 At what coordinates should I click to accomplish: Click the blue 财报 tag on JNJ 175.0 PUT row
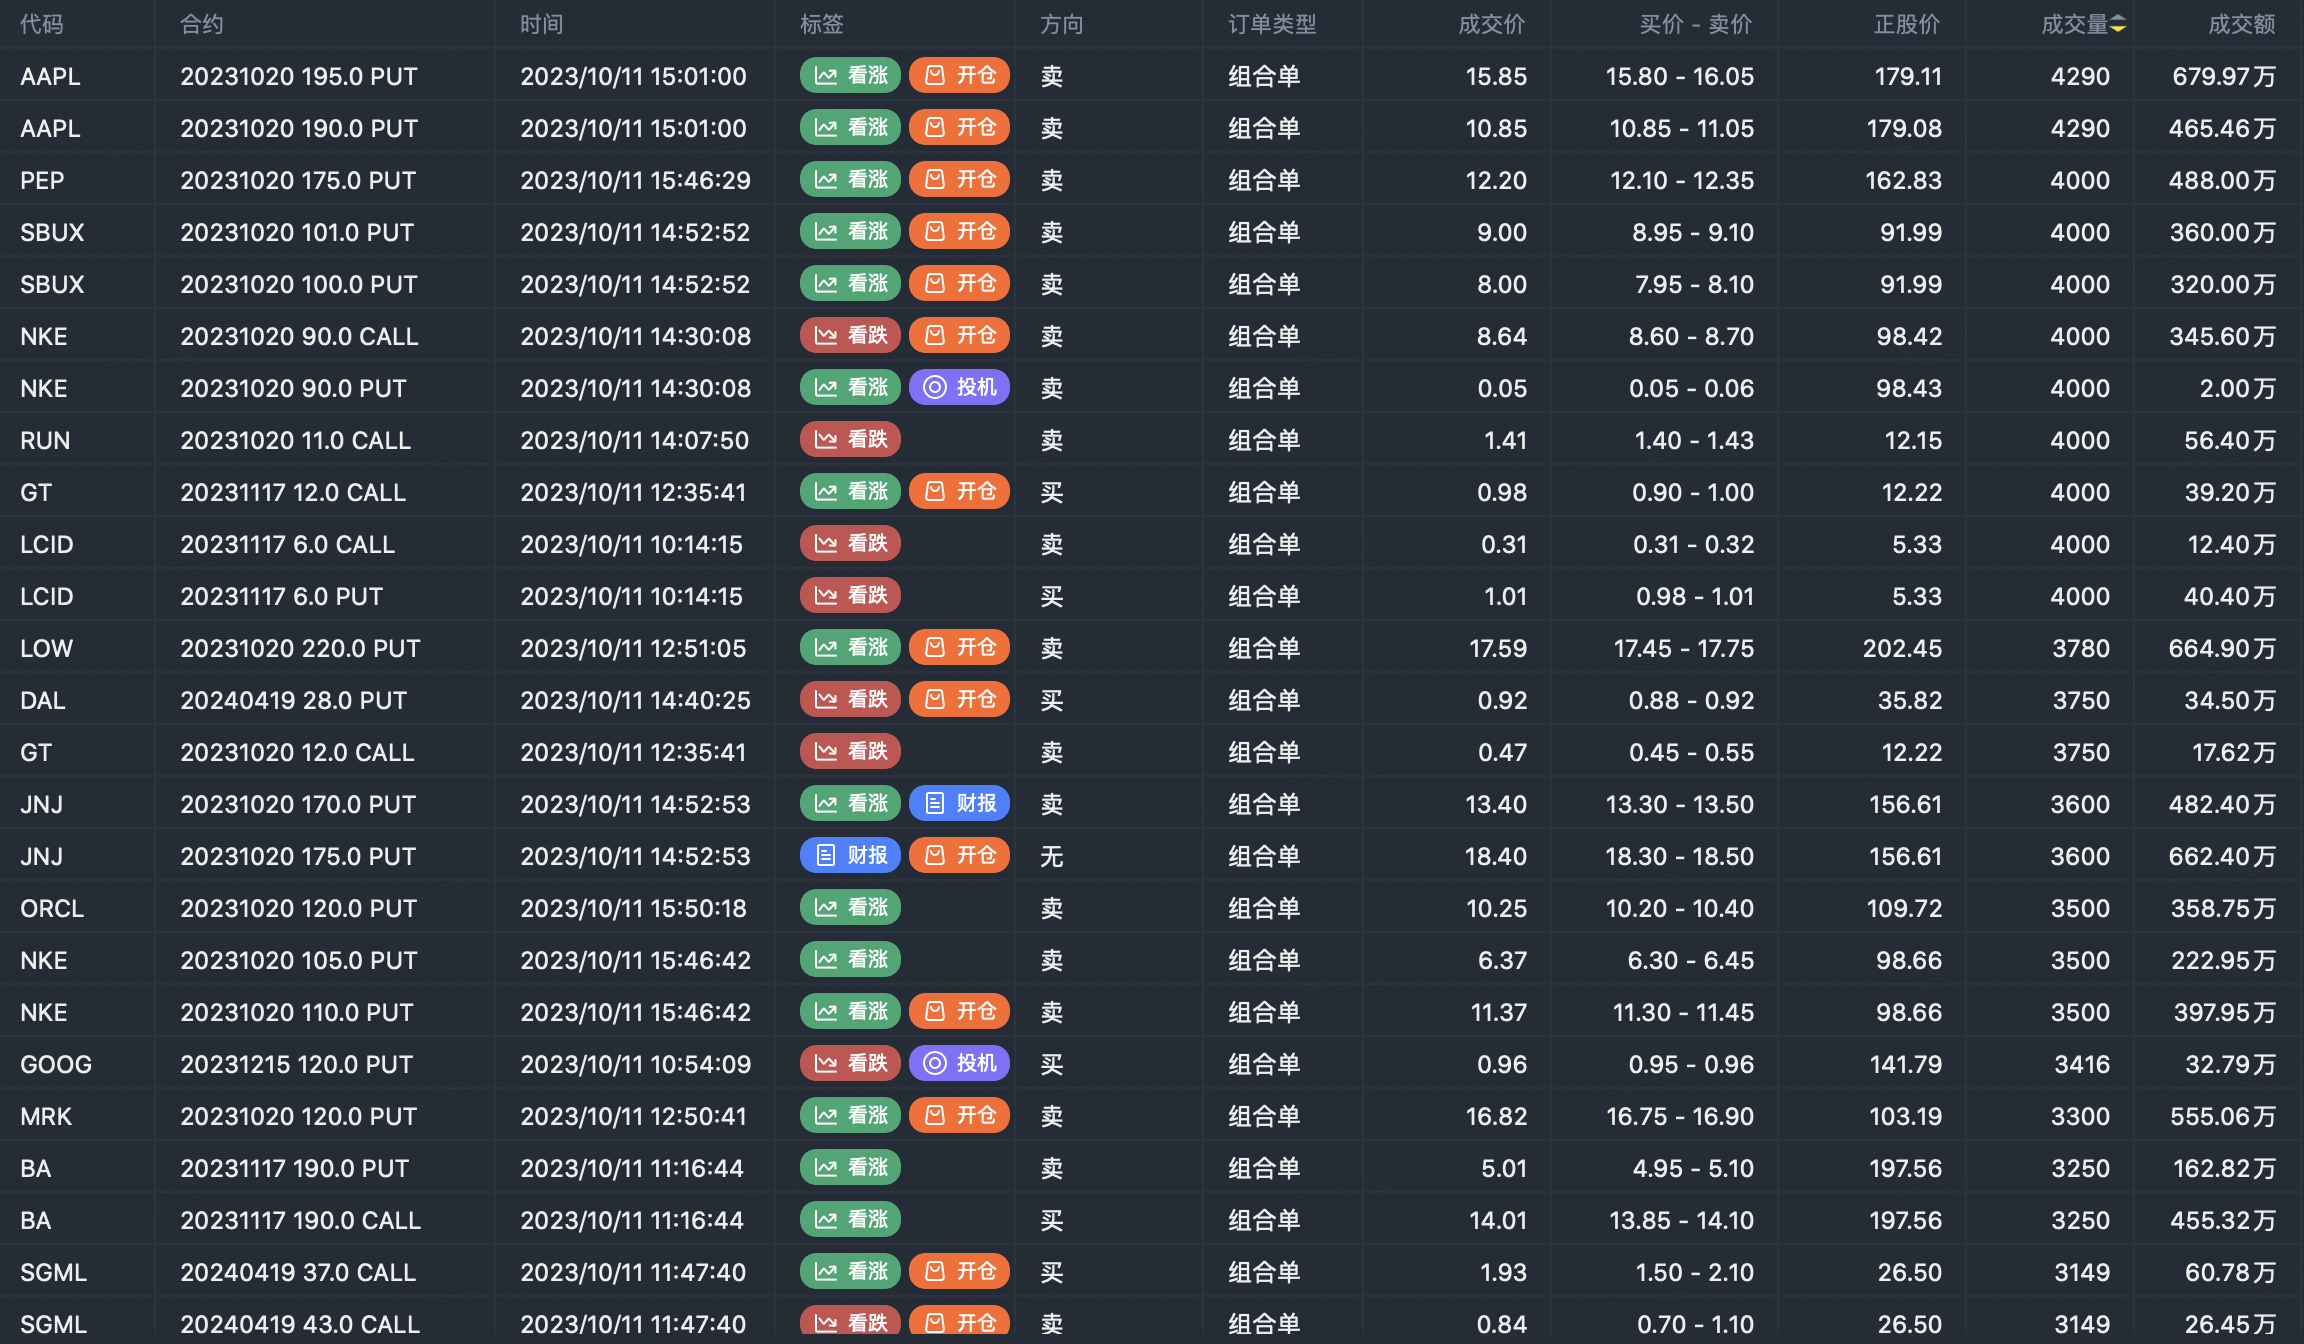click(850, 856)
